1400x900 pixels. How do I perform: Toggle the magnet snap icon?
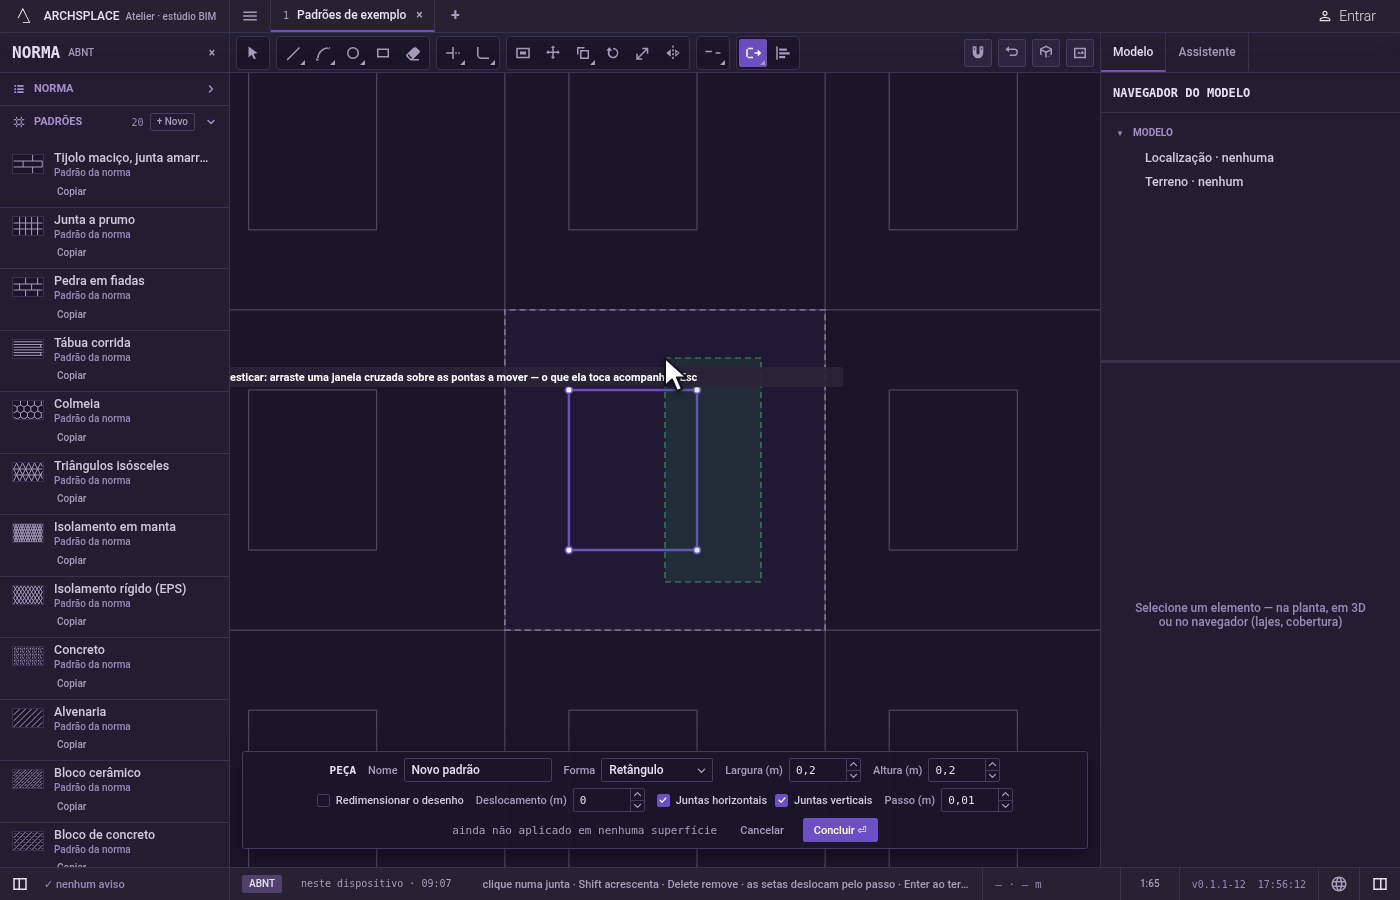click(978, 53)
